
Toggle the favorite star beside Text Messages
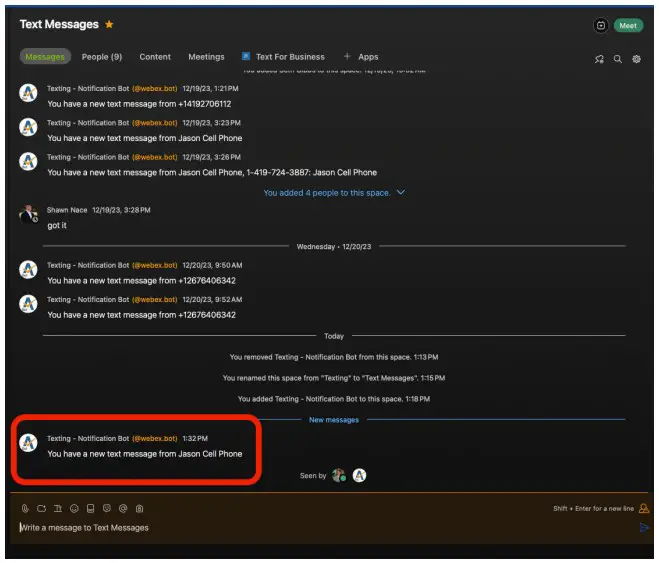click(x=109, y=24)
